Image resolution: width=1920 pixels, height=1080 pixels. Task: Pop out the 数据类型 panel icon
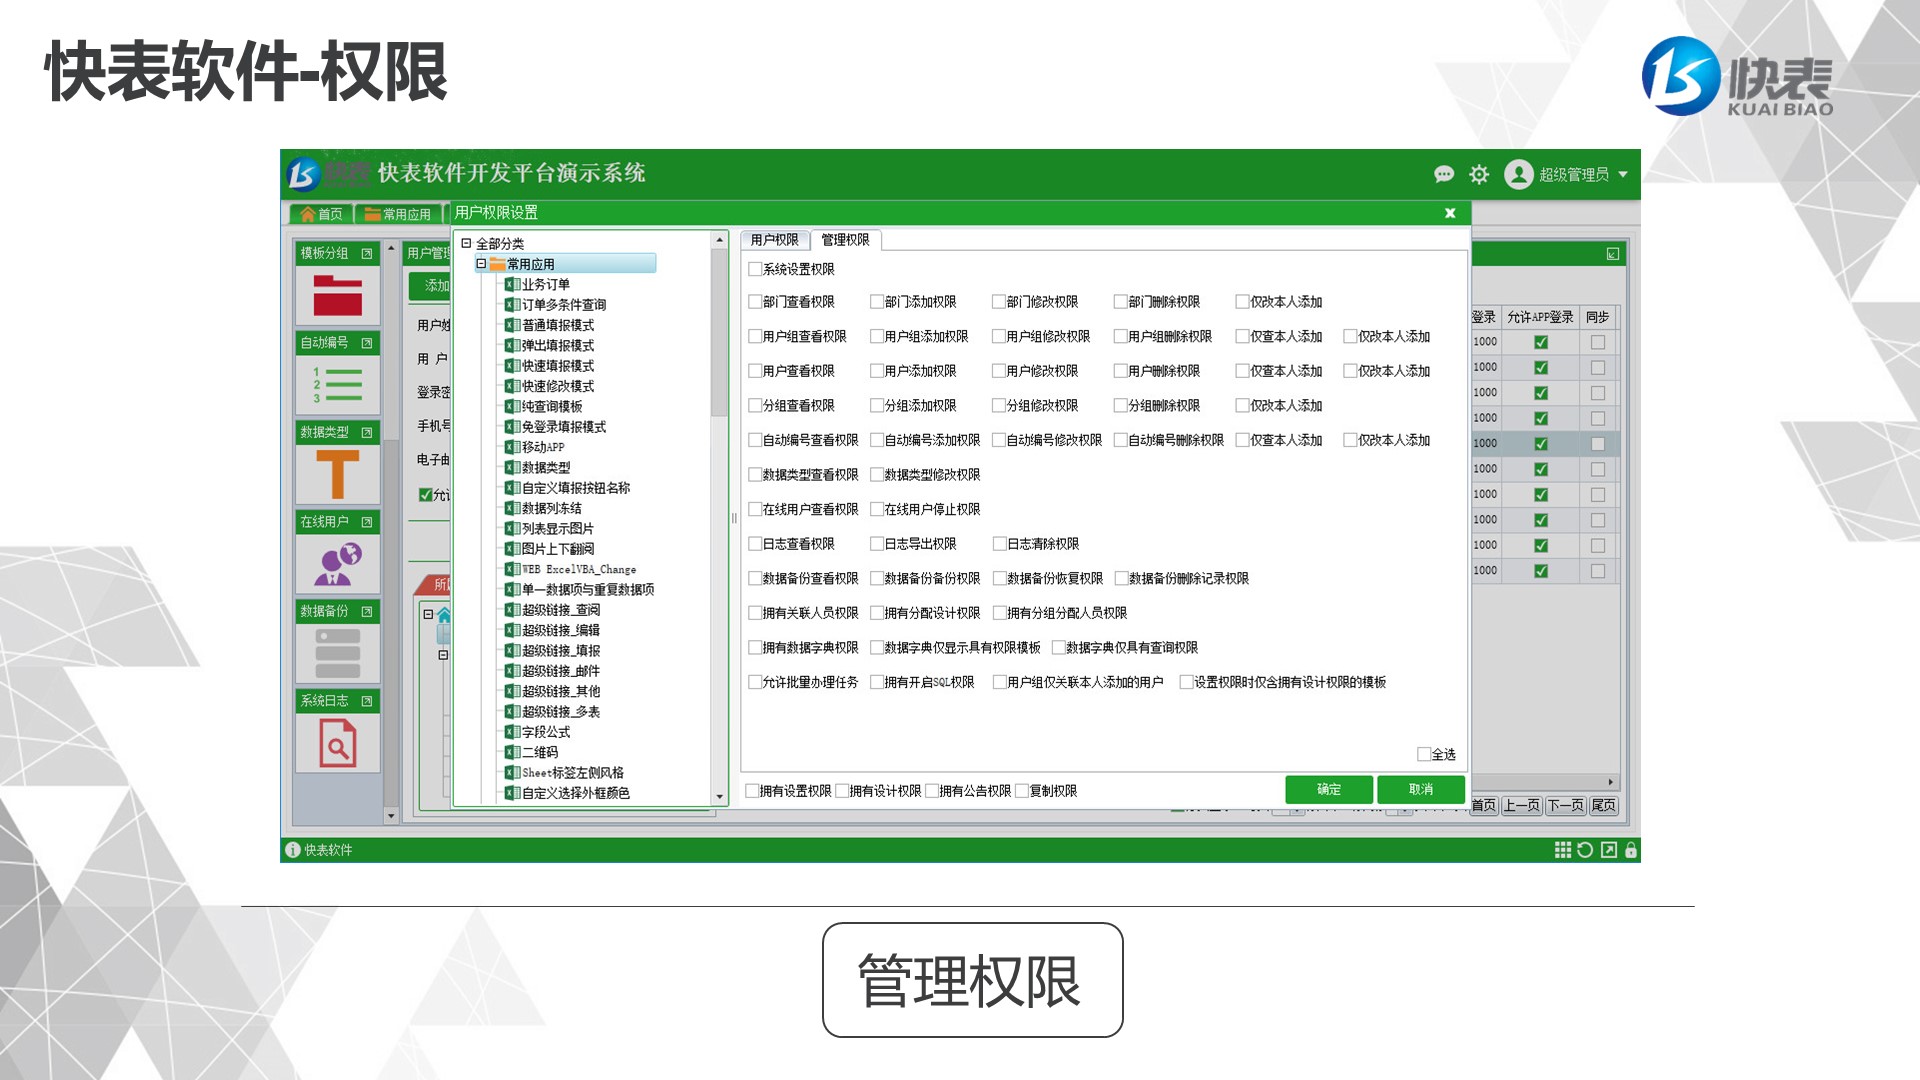pyautogui.click(x=367, y=433)
